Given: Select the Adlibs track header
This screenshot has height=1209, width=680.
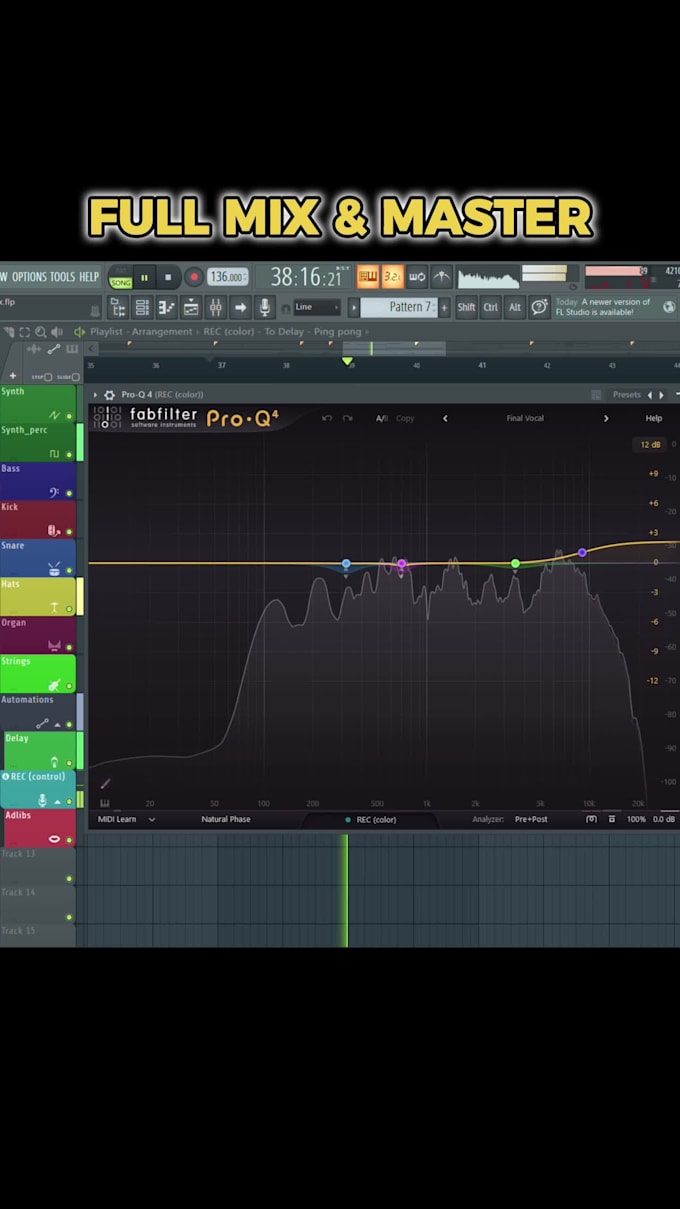Looking at the screenshot, I should tap(38, 827).
